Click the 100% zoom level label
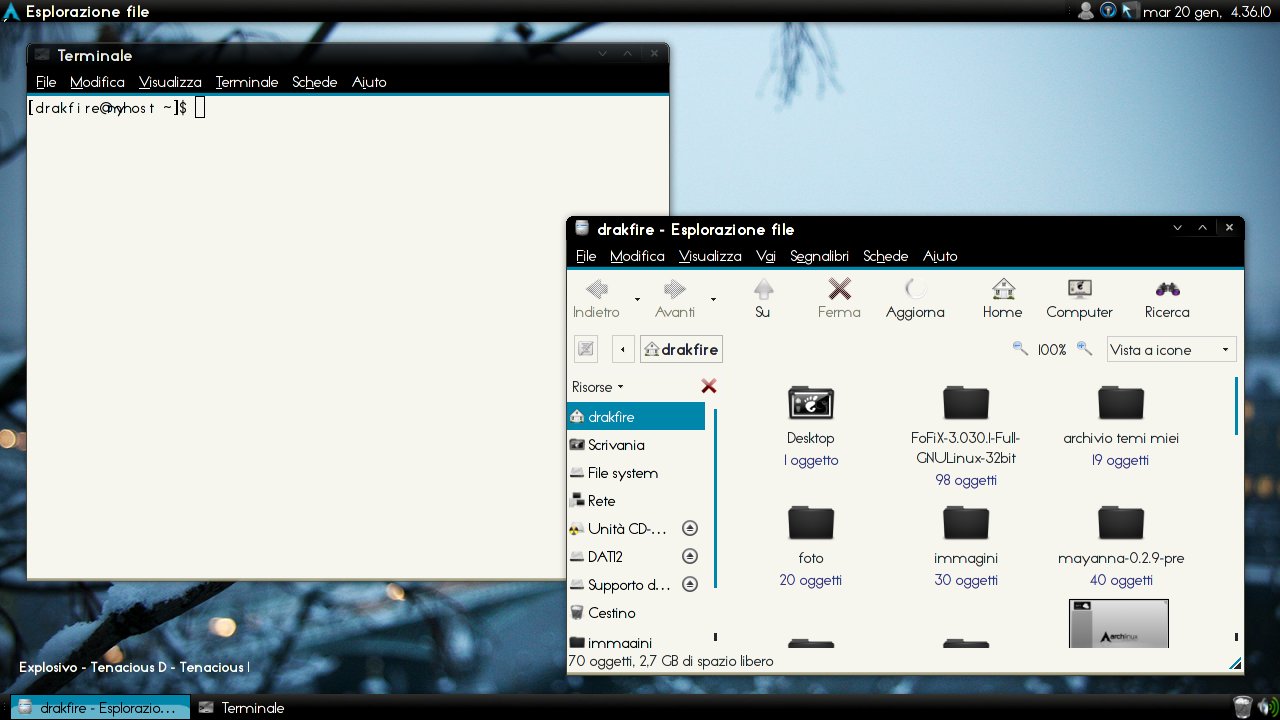Screen dimensions: 1280x720 point(1052,350)
